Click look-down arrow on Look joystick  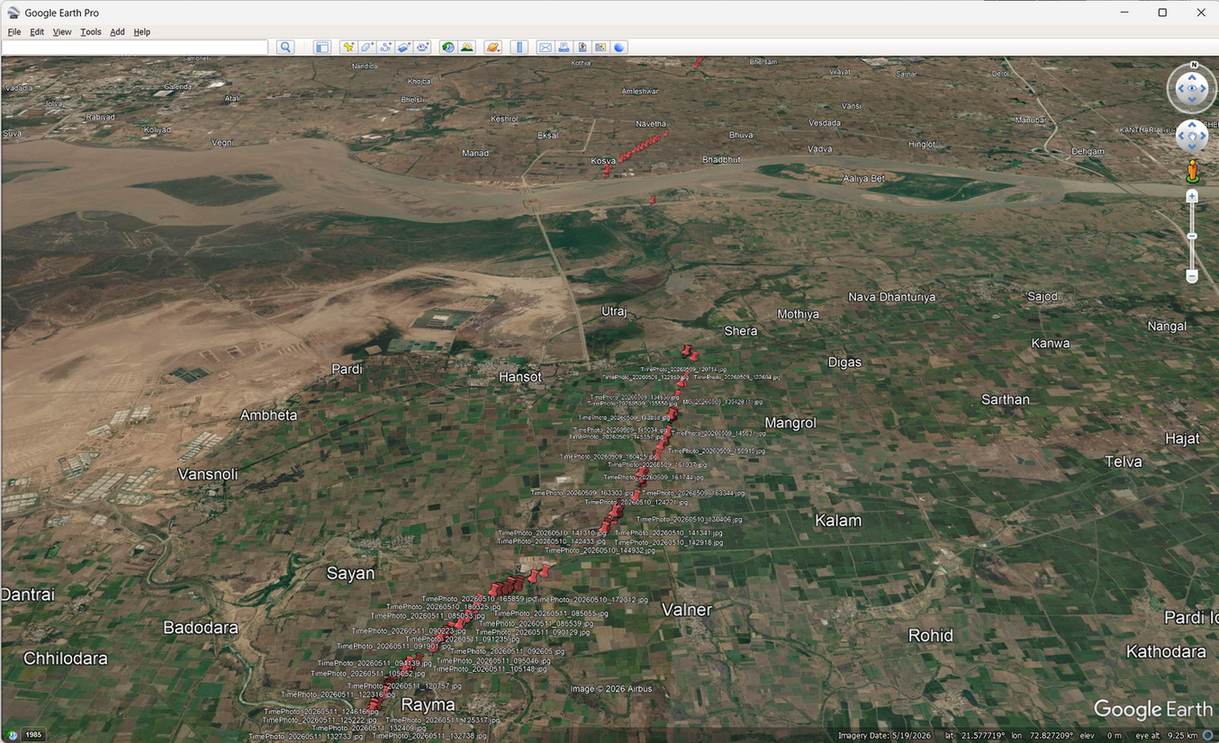(x=1192, y=101)
